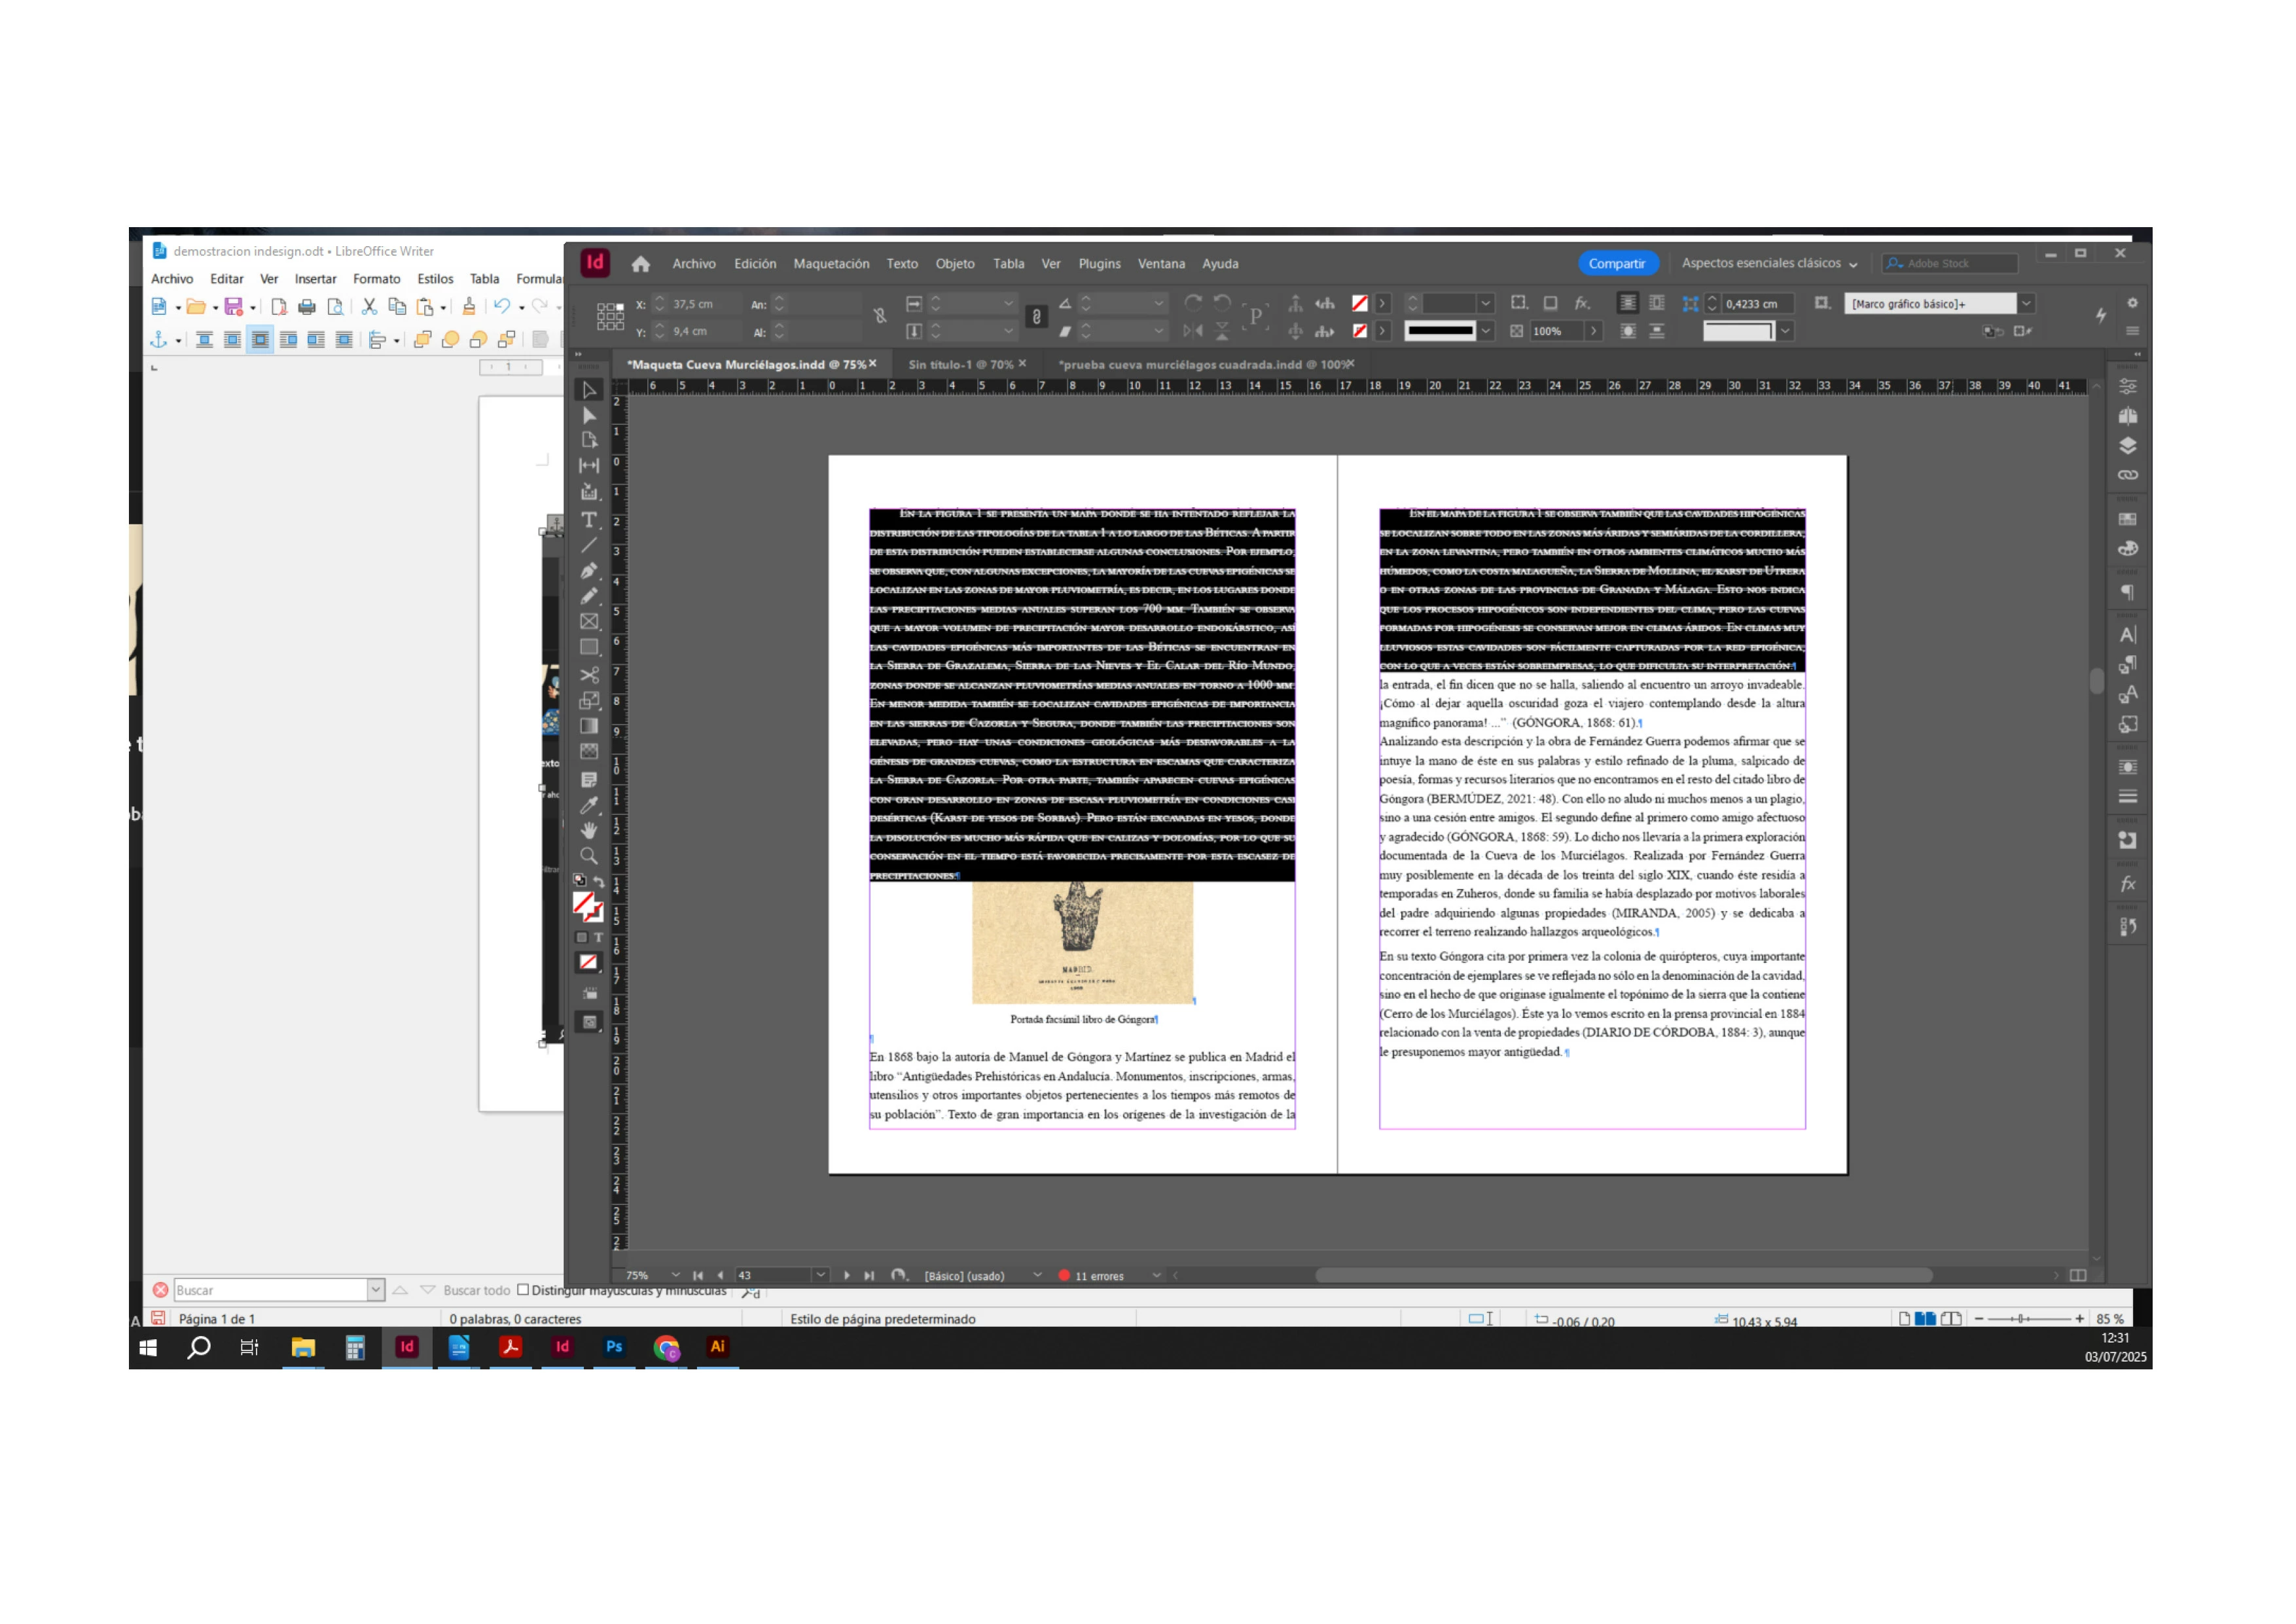Screen dimensions: 2296x1624
Task: Choose the Zoom tool in toolbox
Action: click(589, 856)
